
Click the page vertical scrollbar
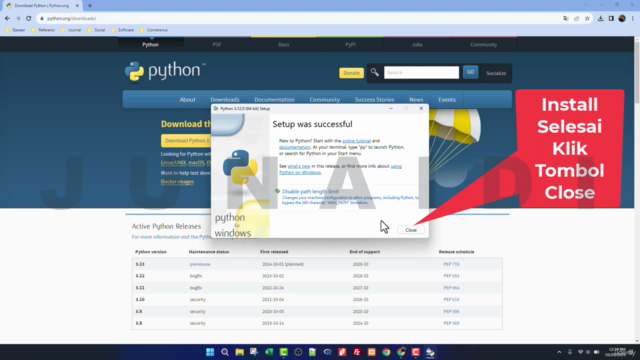[x=637, y=71]
